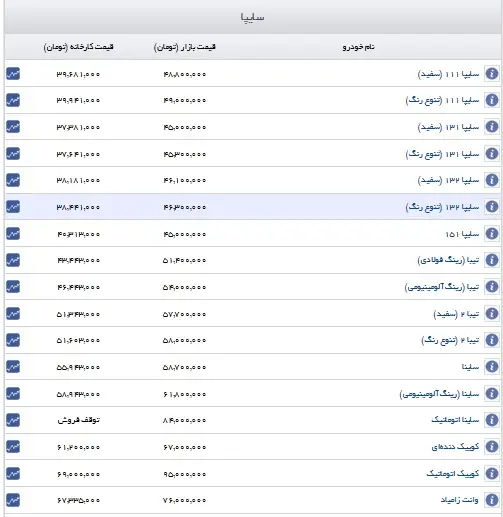The width and height of the screenshot is (503, 517).
Task: Click the قیمت کارخانه (تومان) column header
Action: [78, 47]
